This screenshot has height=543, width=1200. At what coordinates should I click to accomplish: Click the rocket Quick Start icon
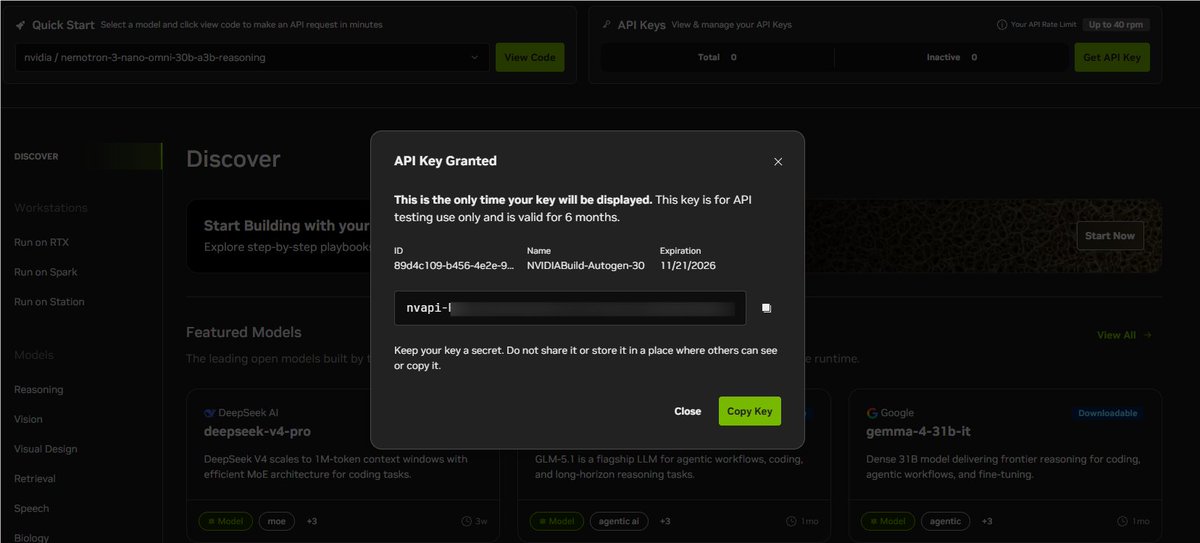click(21, 24)
